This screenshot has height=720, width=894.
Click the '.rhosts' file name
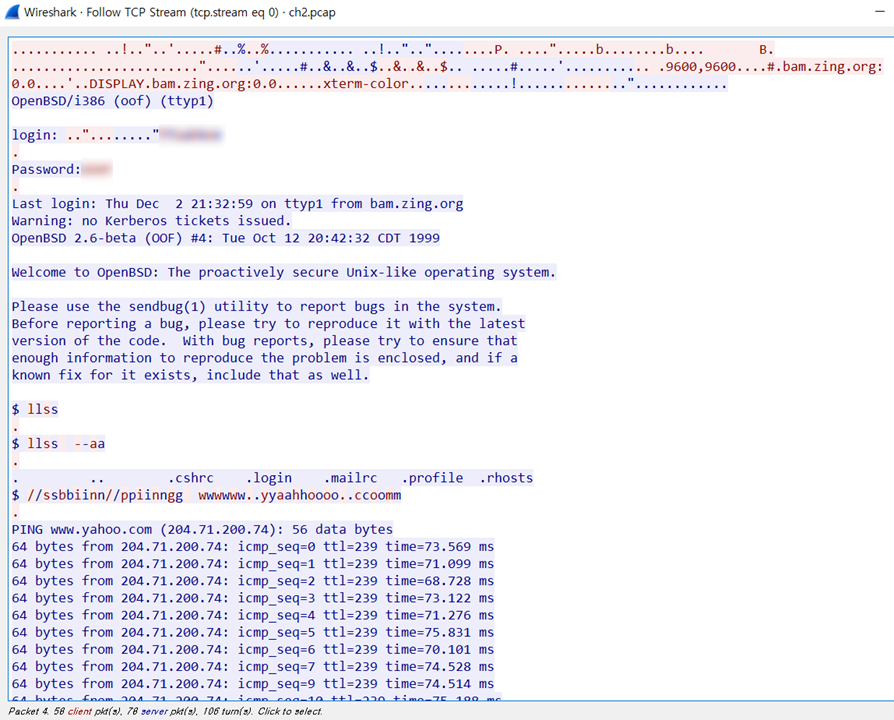(506, 478)
